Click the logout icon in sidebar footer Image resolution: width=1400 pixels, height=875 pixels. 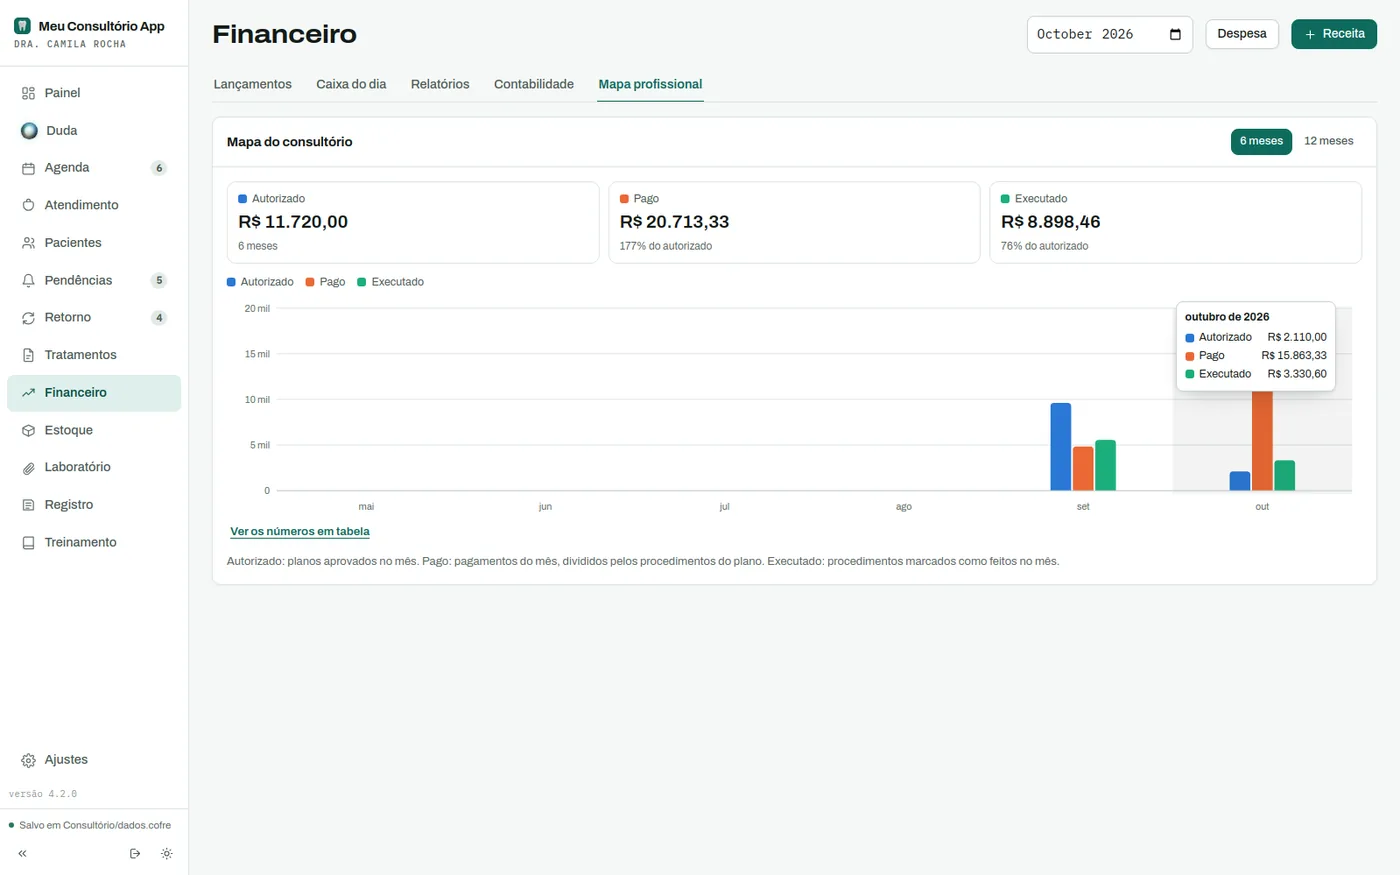pyautogui.click(x=135, y=854)
